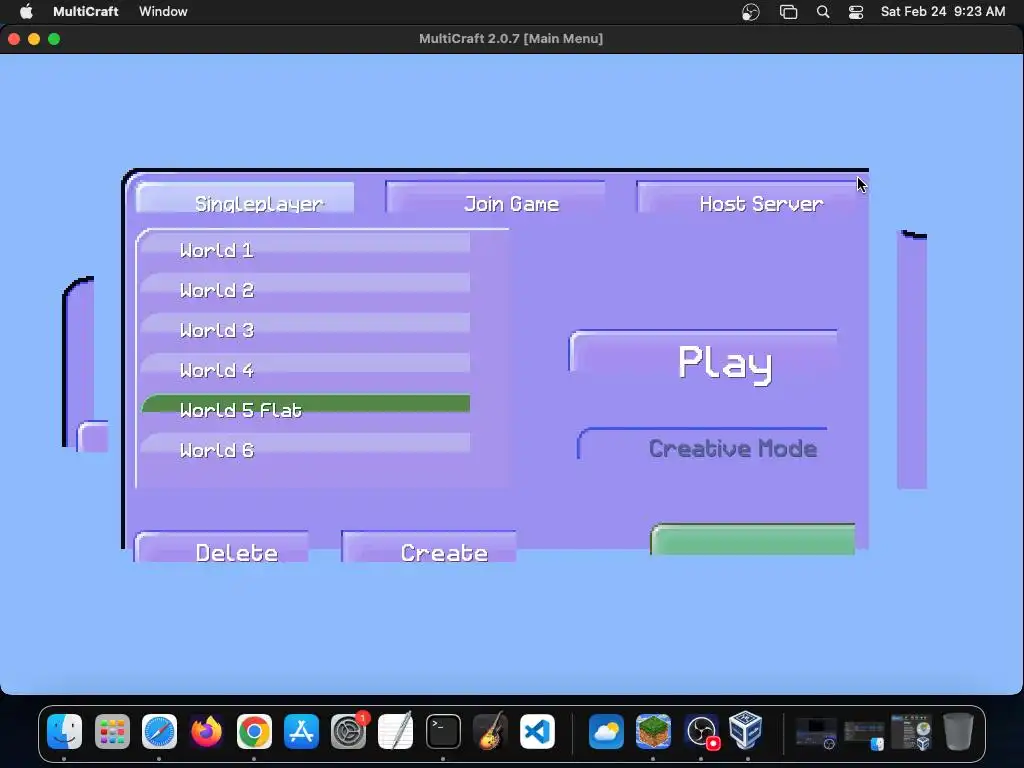The width and height of the screenshot is (1024, 768).
Task: Open the MultiCraft menu in menu bar
Action: point(86,11)
